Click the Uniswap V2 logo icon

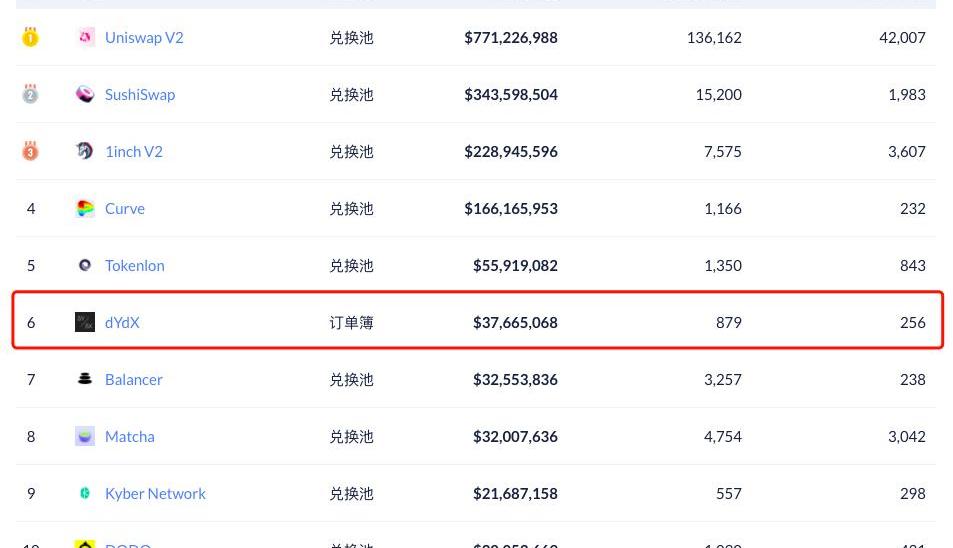point(85,37)
